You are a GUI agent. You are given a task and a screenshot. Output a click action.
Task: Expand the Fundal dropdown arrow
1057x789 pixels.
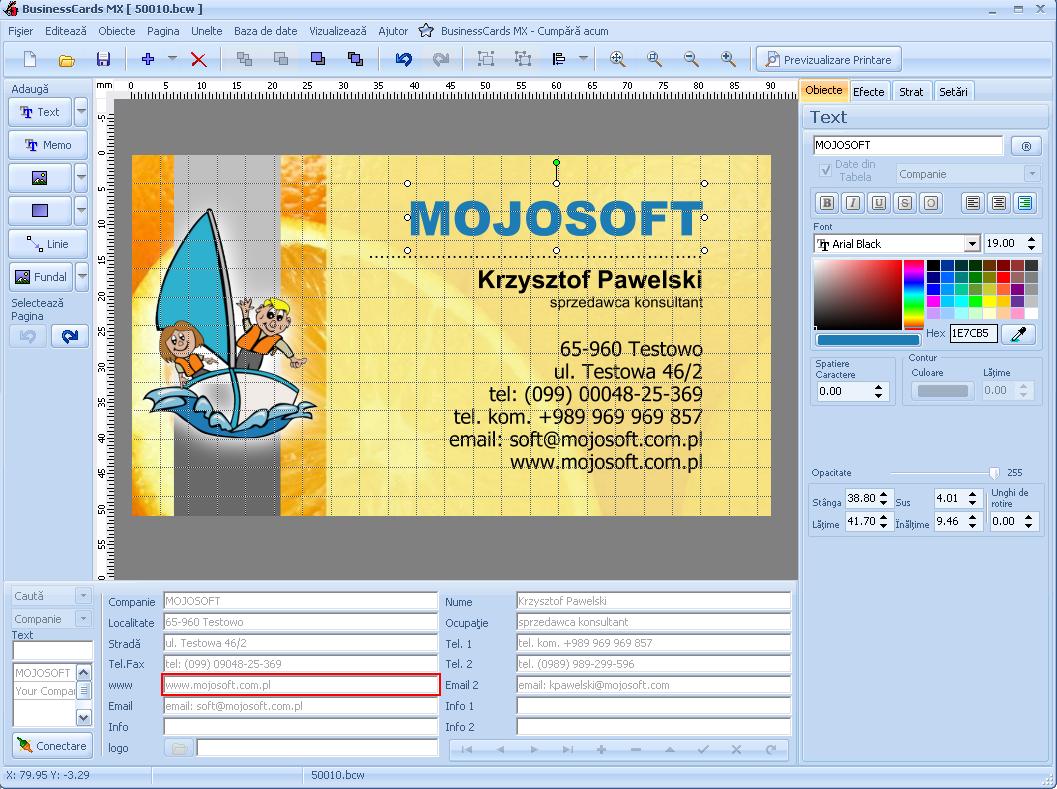pos(82,277)
